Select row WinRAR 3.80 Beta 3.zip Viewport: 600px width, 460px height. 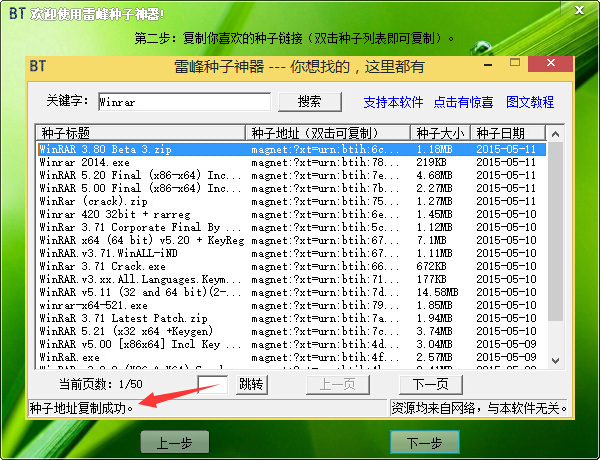pos(292,149)
